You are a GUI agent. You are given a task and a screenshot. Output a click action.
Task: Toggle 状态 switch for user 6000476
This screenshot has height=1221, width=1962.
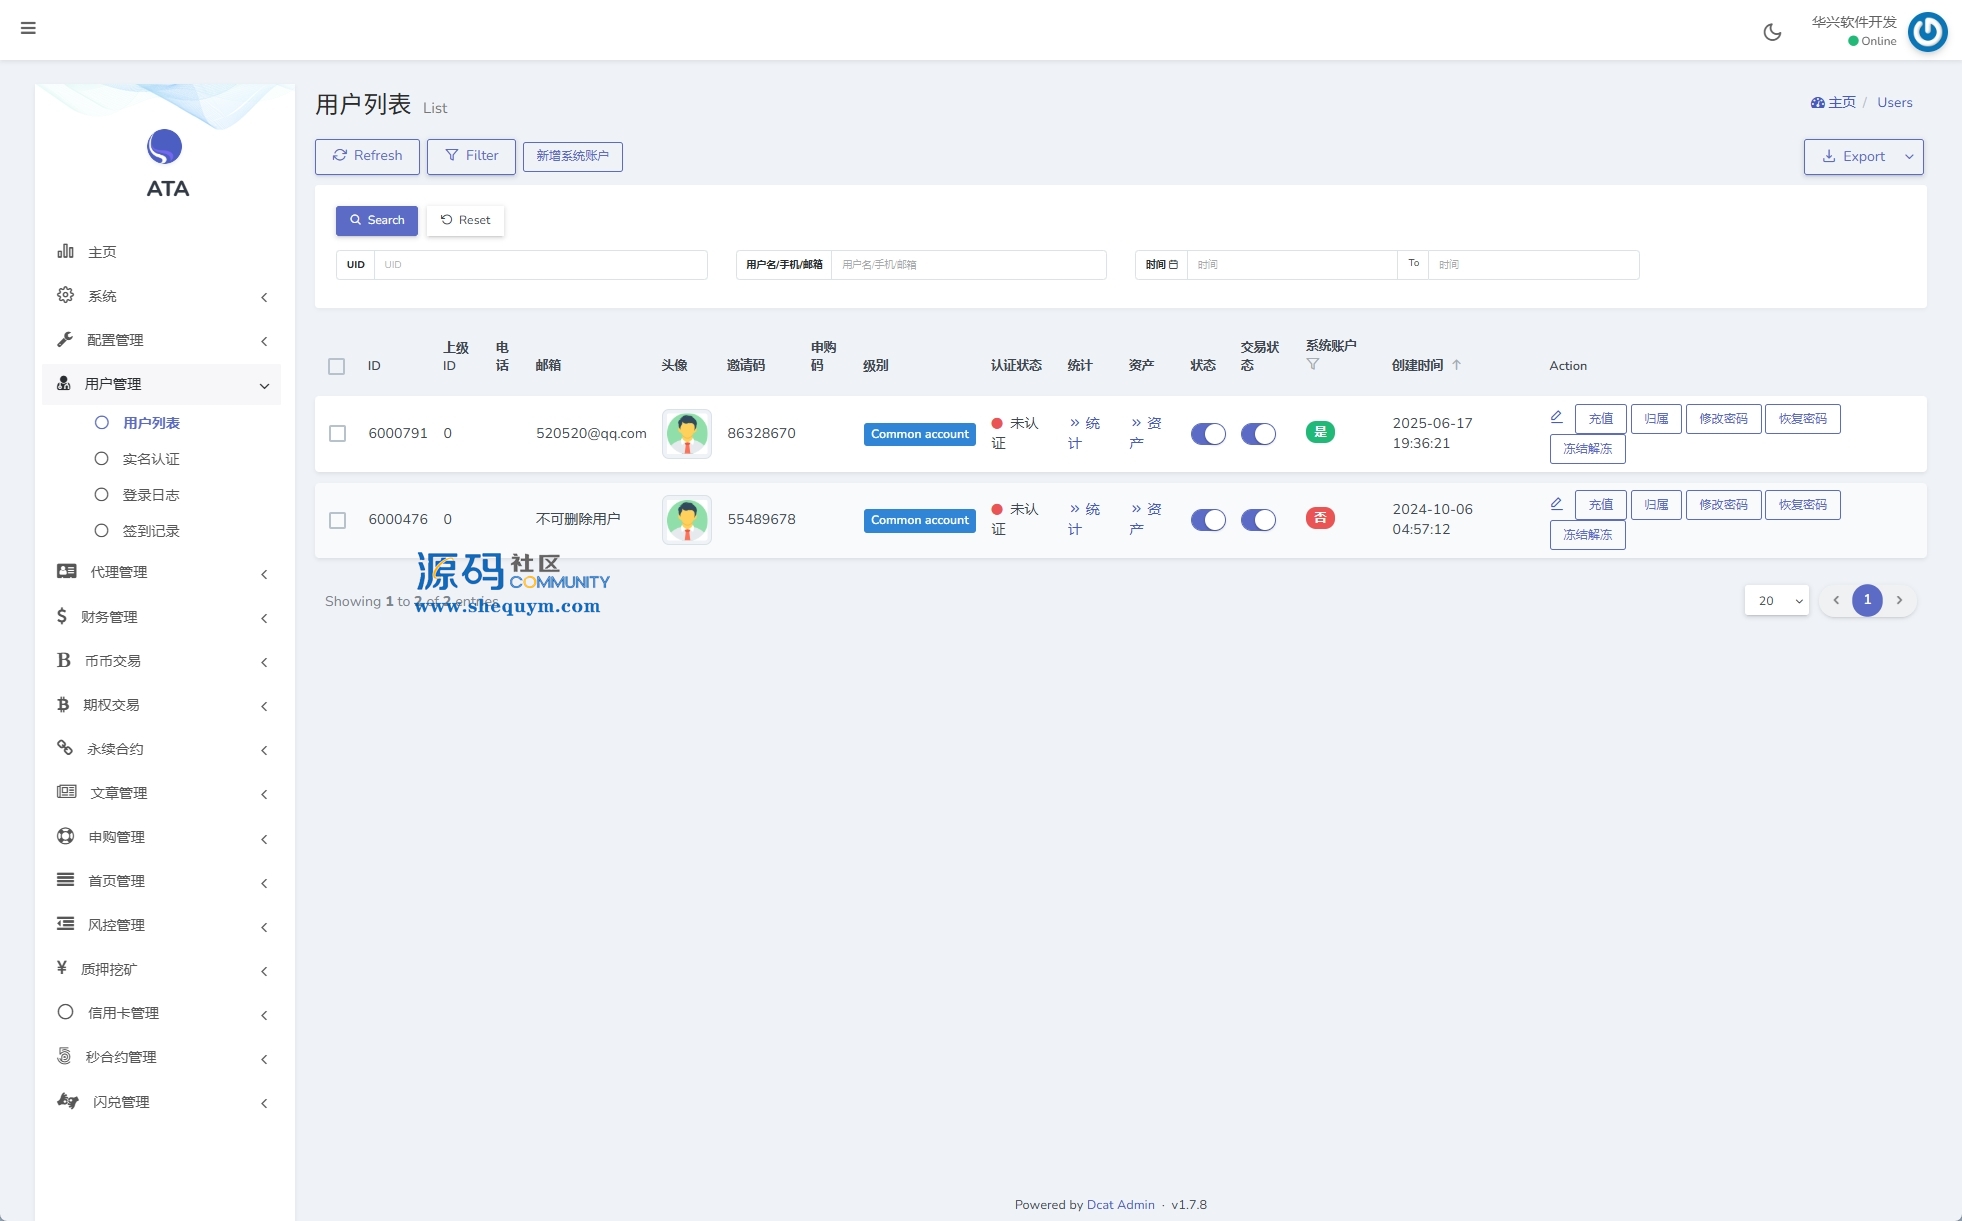tap(1207, 520)
